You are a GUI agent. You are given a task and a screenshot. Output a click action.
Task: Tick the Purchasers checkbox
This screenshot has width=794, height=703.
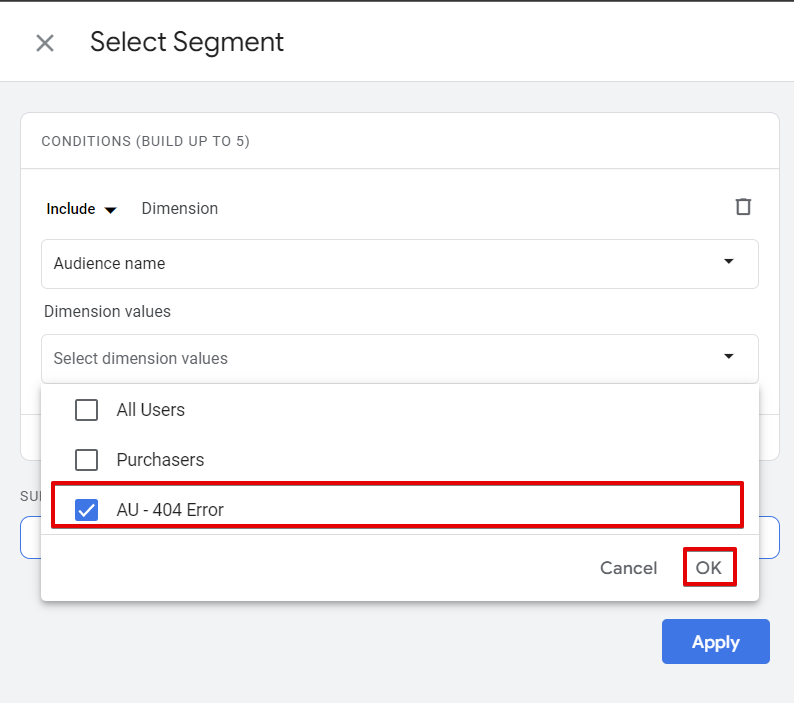click(x=87, y=460)
